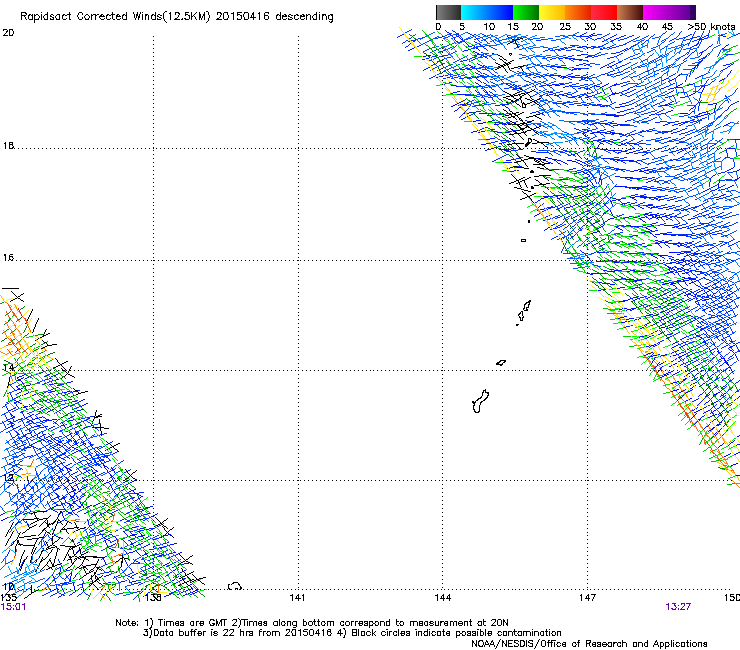Viewport: 740px width, 650px height.
Task: Click the legend label '40'
Action: [642, 27]
